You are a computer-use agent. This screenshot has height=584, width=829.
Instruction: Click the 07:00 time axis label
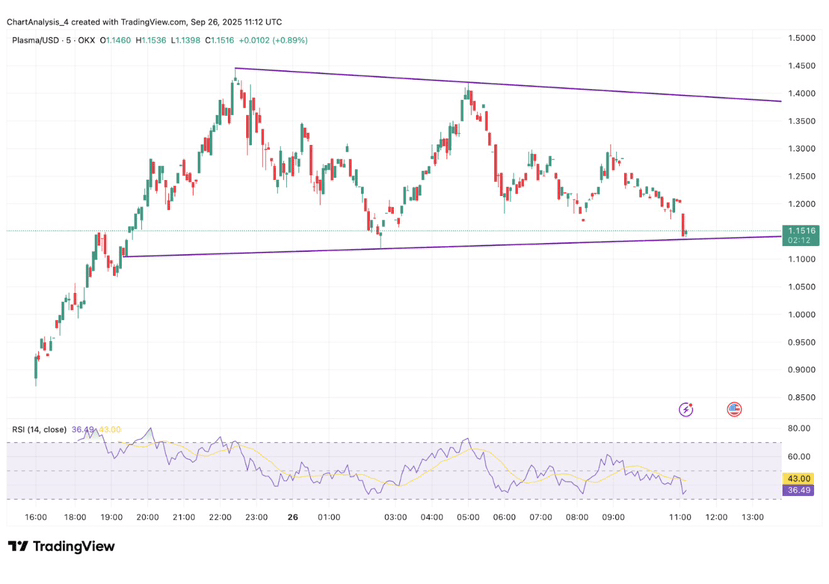(541, 517)
